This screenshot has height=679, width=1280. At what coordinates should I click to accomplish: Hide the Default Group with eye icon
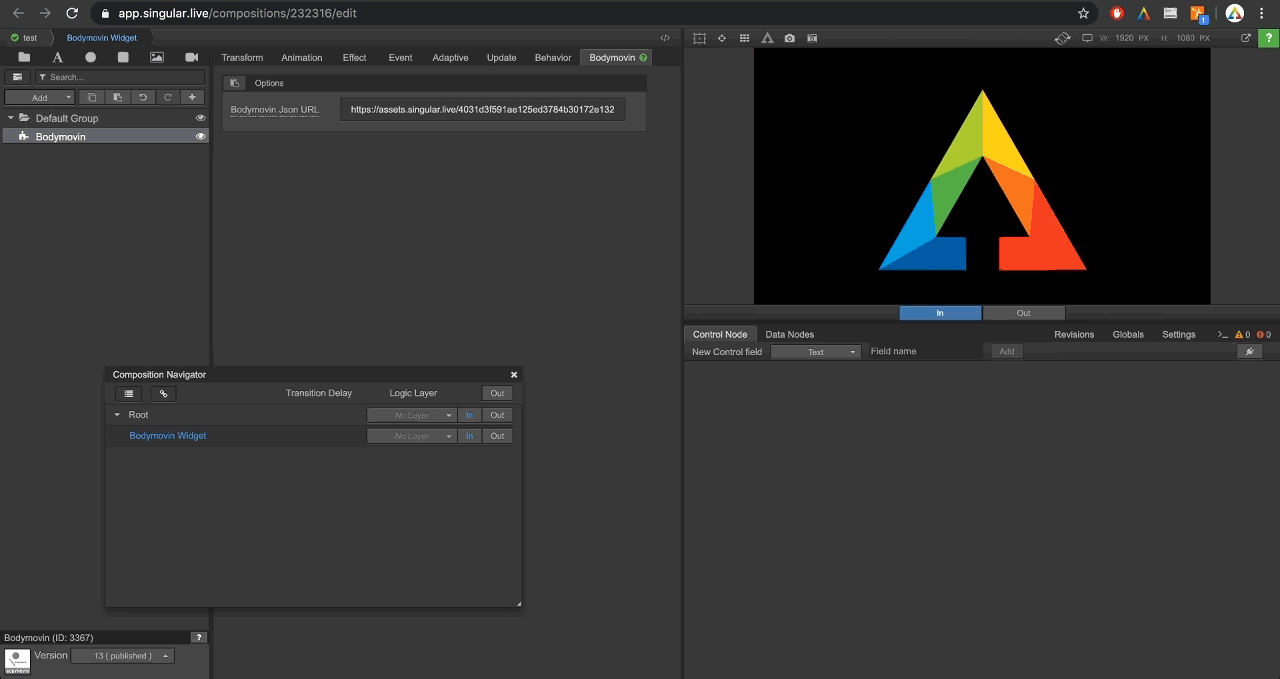[x=200, y=118]
